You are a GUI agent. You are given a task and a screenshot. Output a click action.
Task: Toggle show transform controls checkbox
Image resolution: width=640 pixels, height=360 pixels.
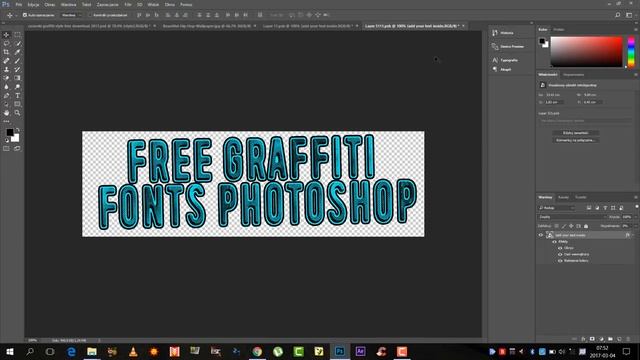(90, 15)
